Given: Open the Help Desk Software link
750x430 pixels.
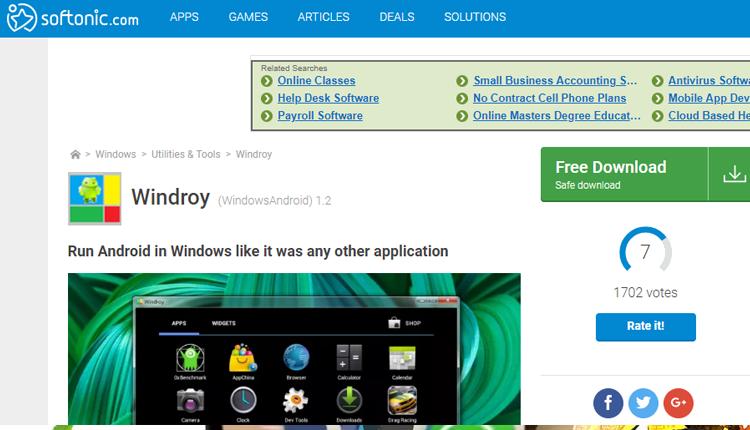Looking at the screenshot, I should coord(328,99).
